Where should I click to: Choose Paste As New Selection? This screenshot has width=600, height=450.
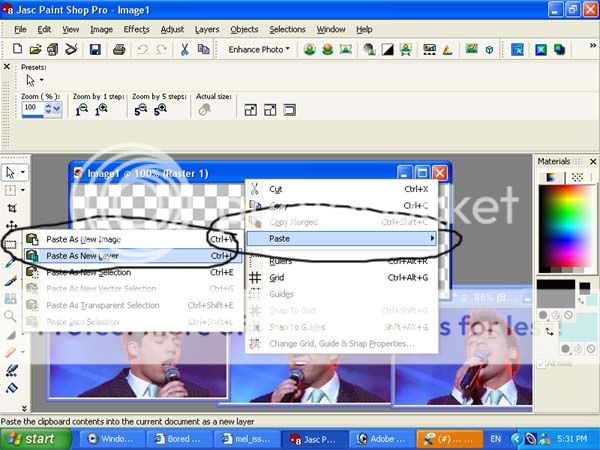[133, 272]
